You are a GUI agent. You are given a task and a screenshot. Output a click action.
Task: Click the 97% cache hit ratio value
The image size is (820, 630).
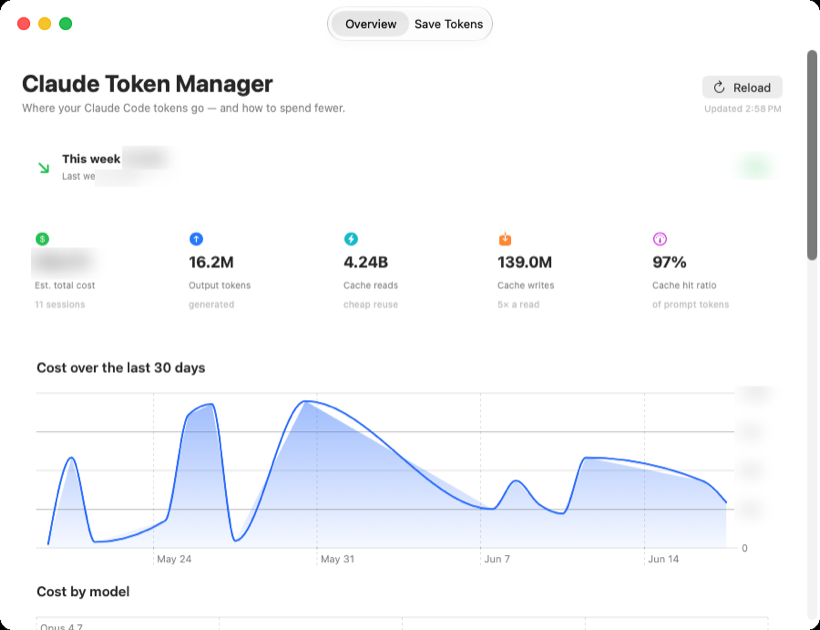coord(669,262)
